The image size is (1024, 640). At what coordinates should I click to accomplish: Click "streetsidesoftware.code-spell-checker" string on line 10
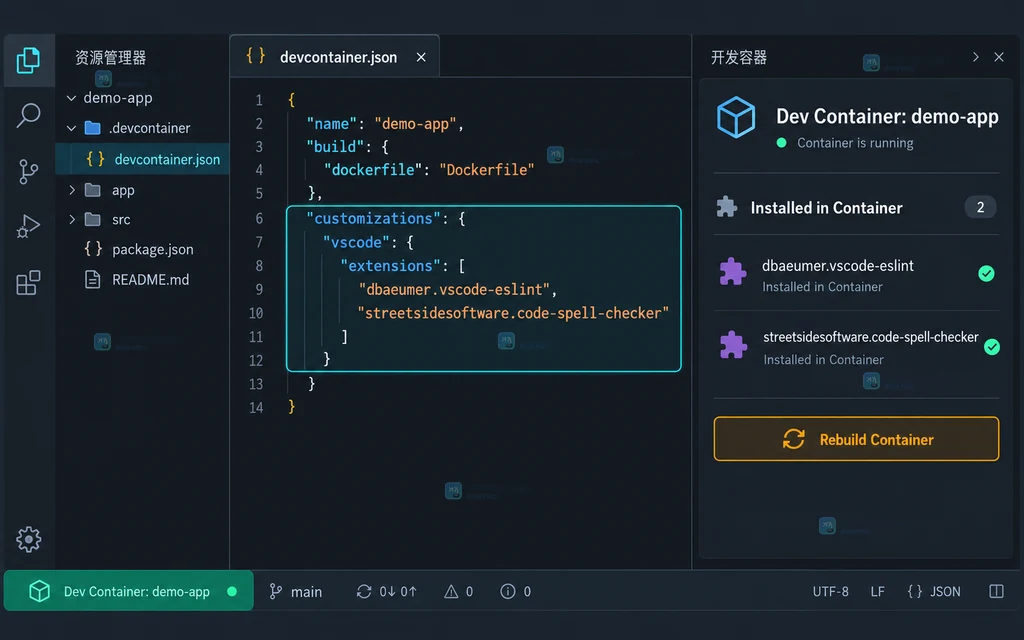click(x=513, y=313)
